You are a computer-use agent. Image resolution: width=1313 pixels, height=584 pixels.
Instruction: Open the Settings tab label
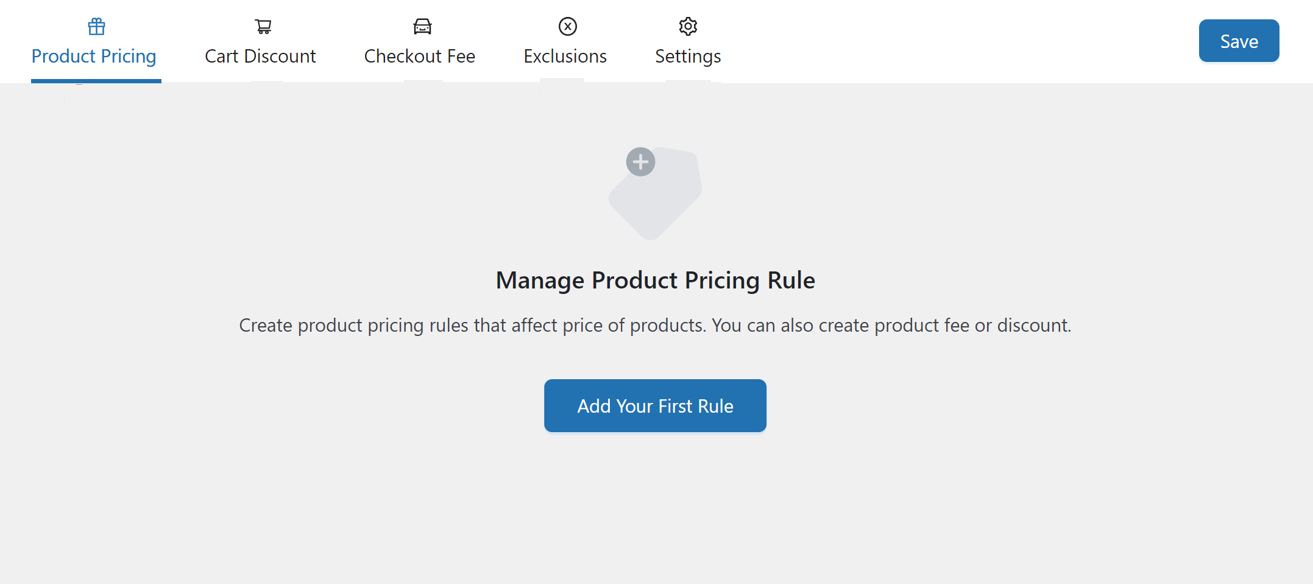coord(688,56)
